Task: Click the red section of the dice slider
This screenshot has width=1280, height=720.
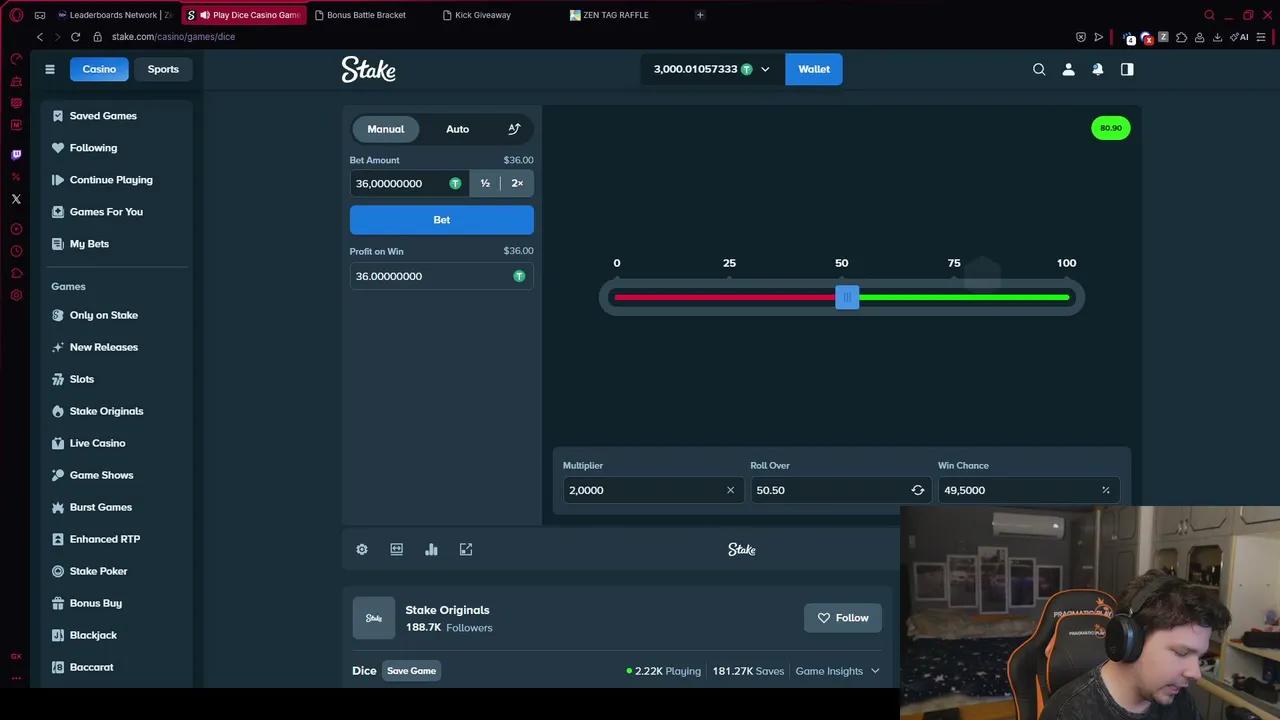Action: pyautogui.click(x=725, y=297)
